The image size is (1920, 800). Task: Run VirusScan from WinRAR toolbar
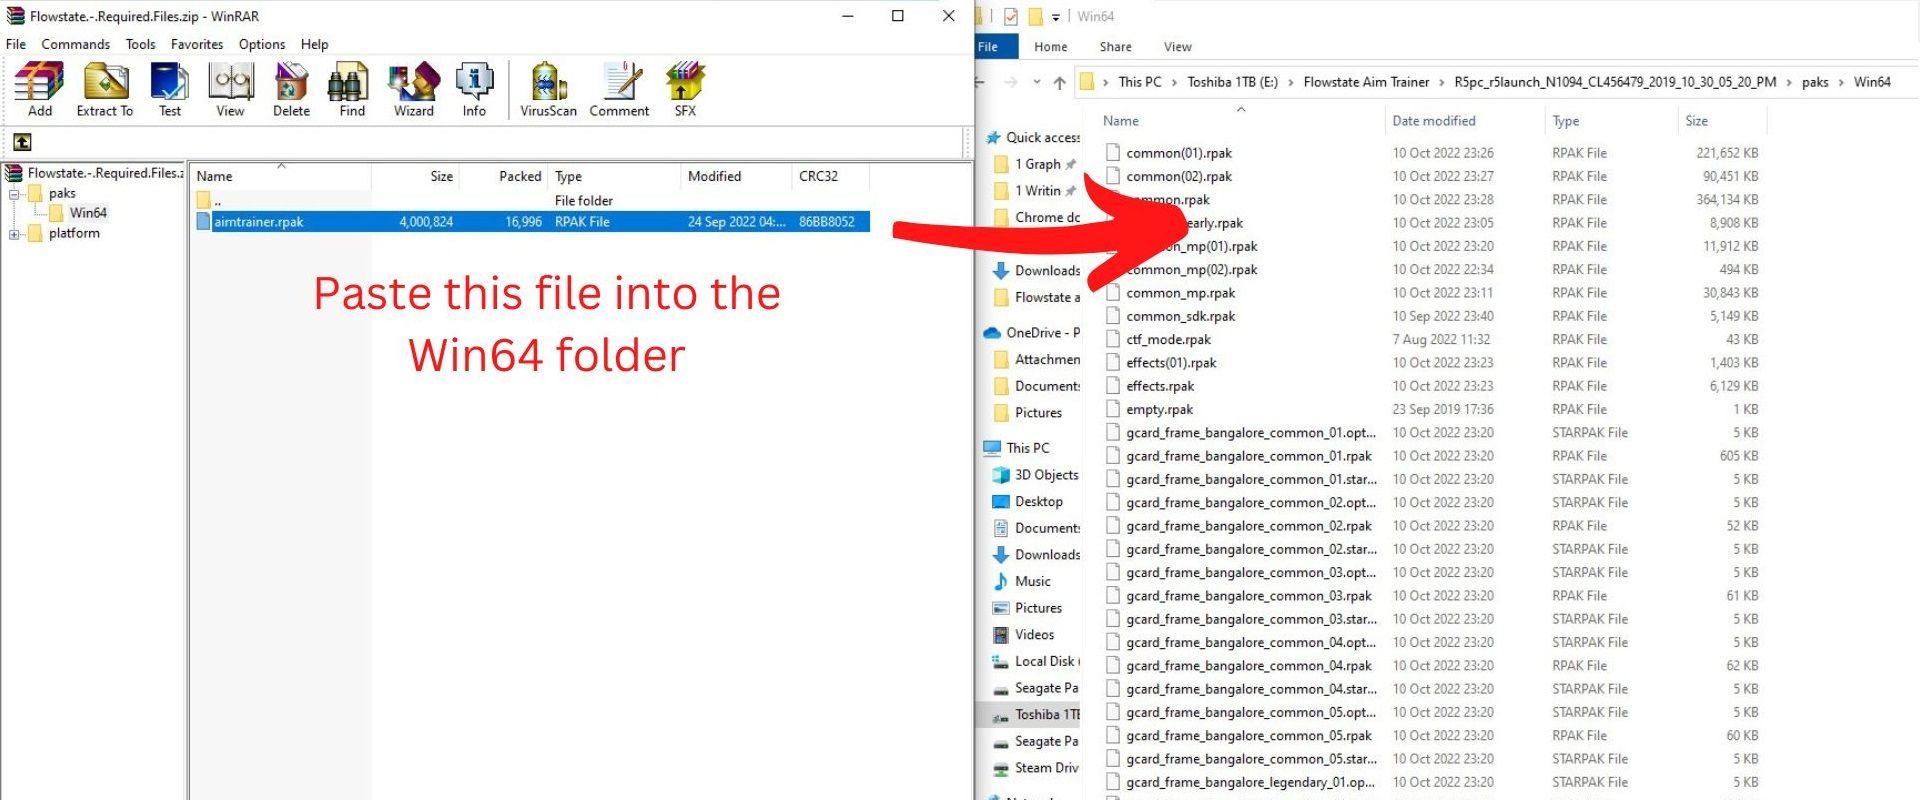[548, 89]
